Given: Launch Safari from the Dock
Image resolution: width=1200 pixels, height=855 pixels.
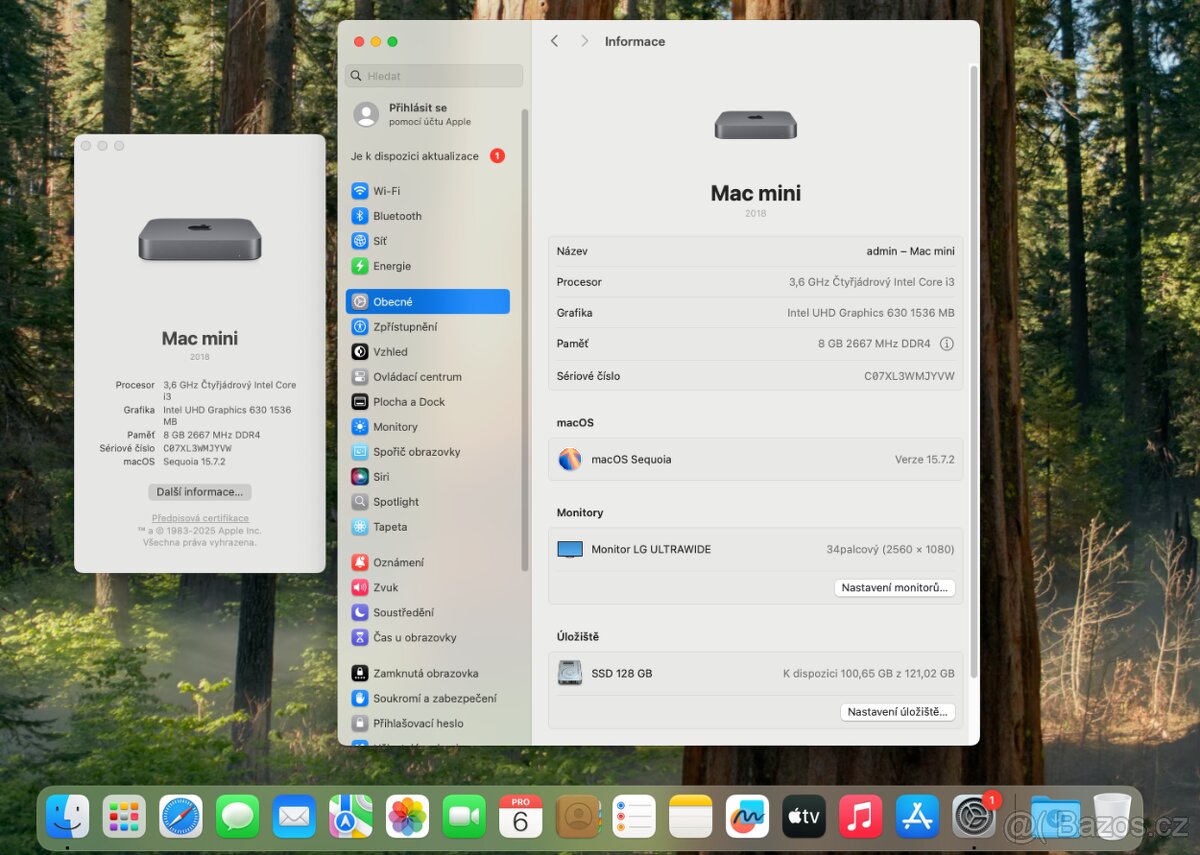Looking at the screenshot, I should pos(180,816).
